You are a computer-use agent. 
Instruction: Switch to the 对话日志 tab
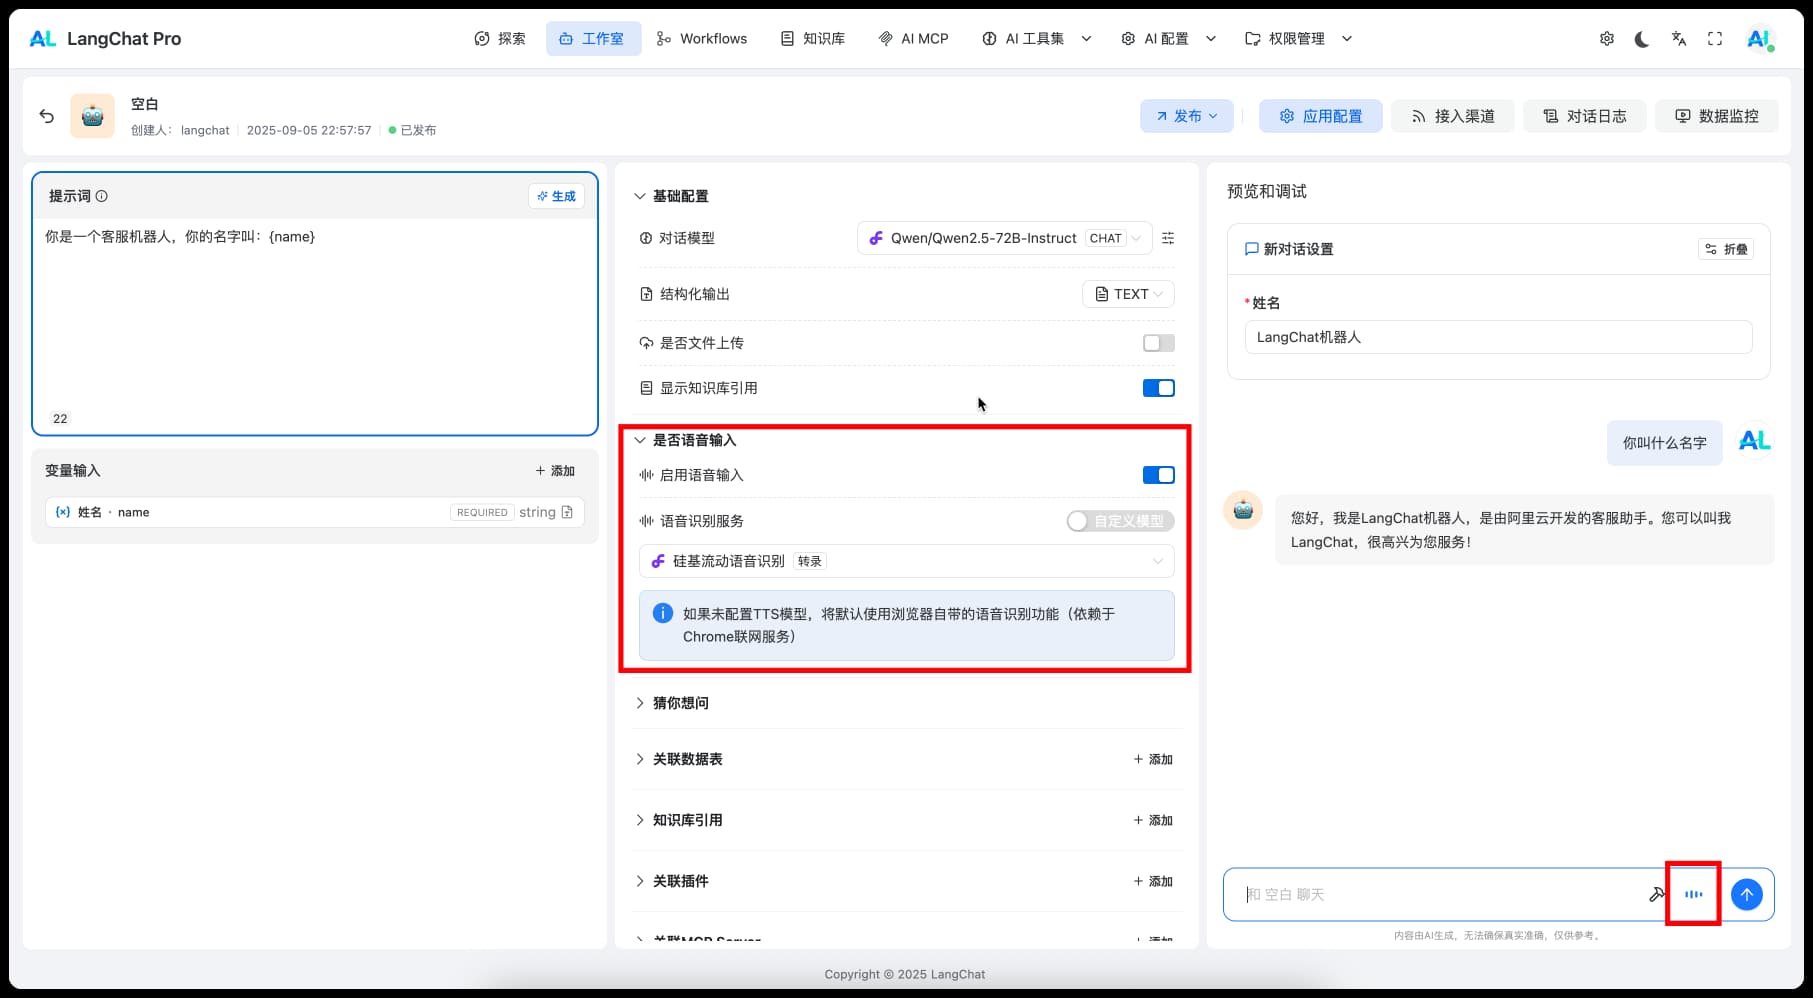[1584, 116]
